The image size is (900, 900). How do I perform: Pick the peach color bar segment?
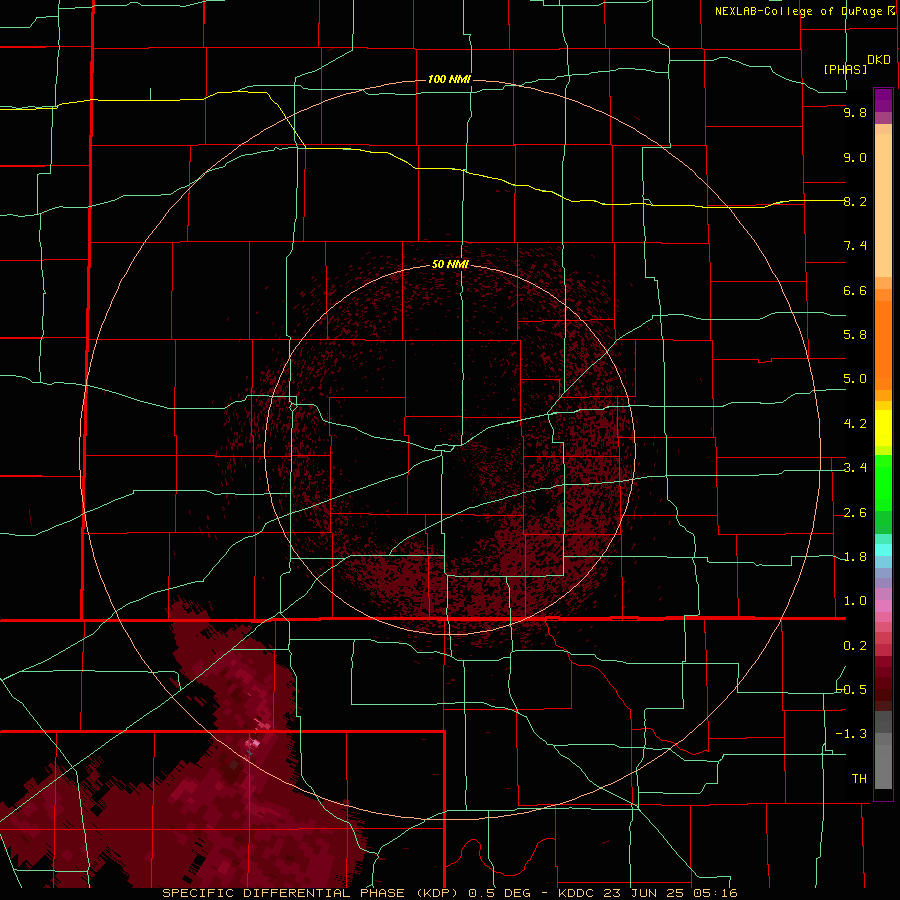[x=883, y=205]
